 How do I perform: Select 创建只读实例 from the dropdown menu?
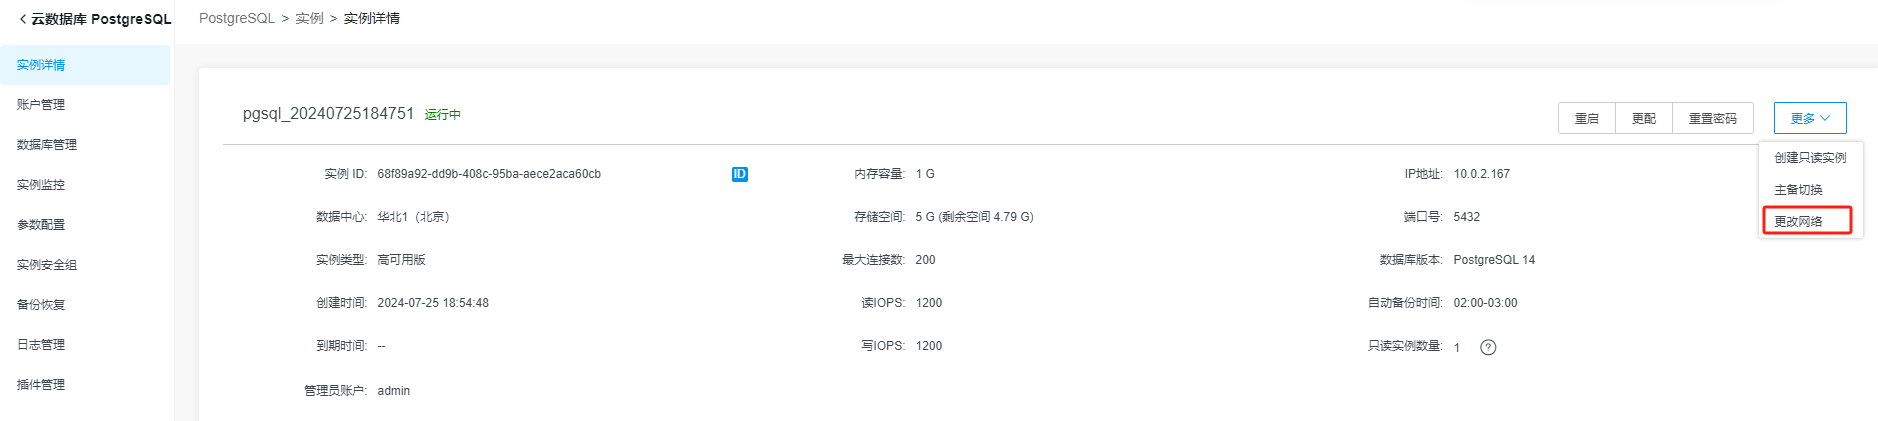pos(1810,158)
